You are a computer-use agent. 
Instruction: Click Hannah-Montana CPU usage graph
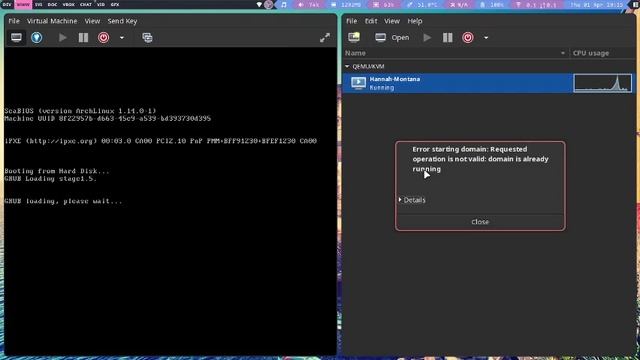602,83
